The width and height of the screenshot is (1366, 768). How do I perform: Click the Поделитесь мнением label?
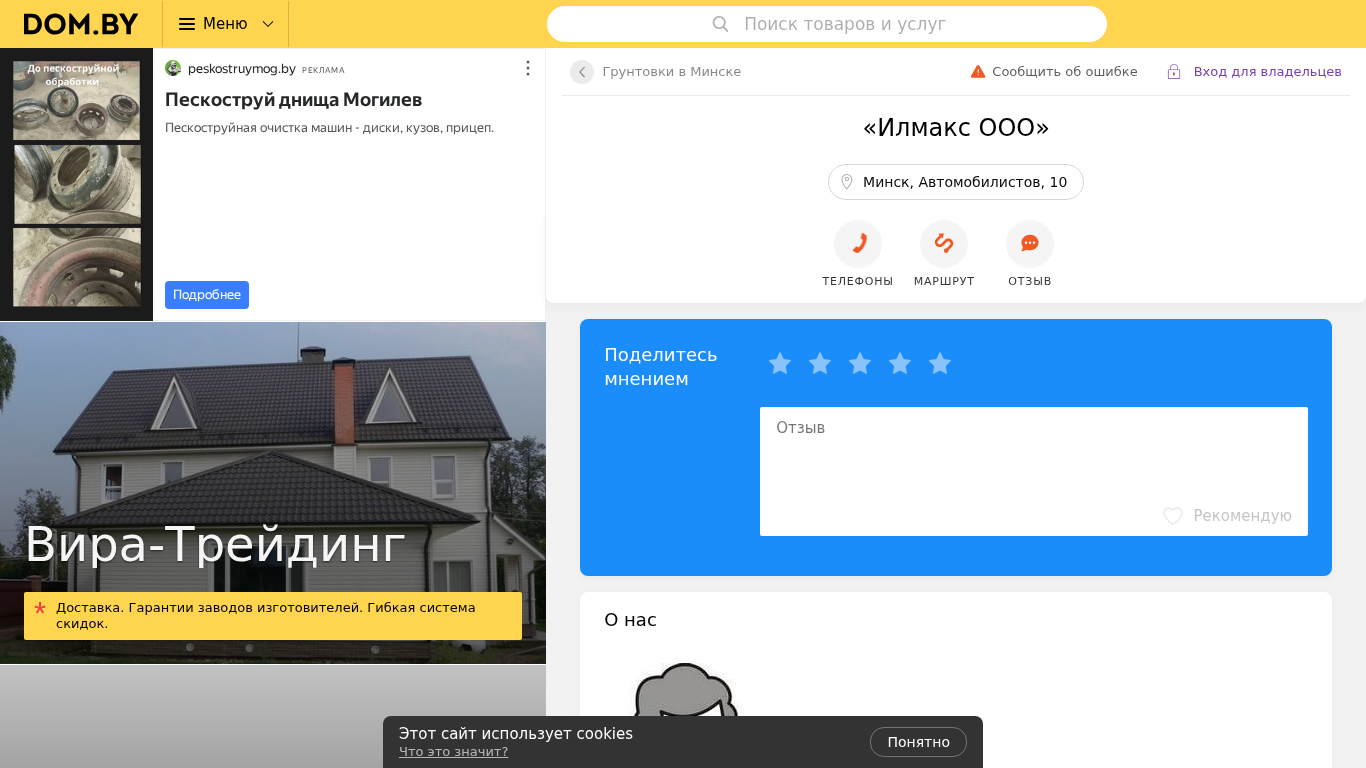click(x=661, y=367)
